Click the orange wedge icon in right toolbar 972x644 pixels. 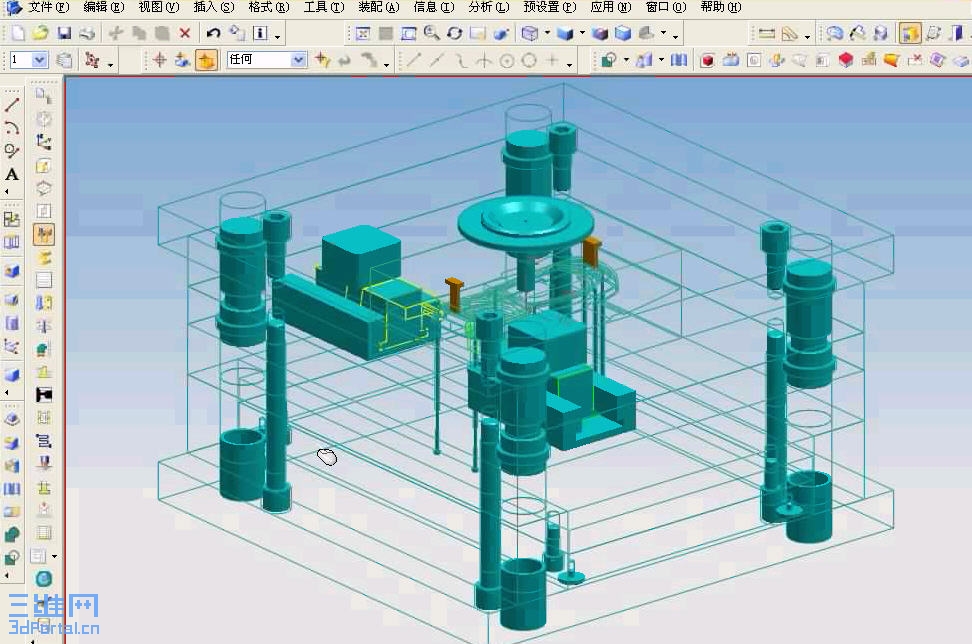pos(891,60)
